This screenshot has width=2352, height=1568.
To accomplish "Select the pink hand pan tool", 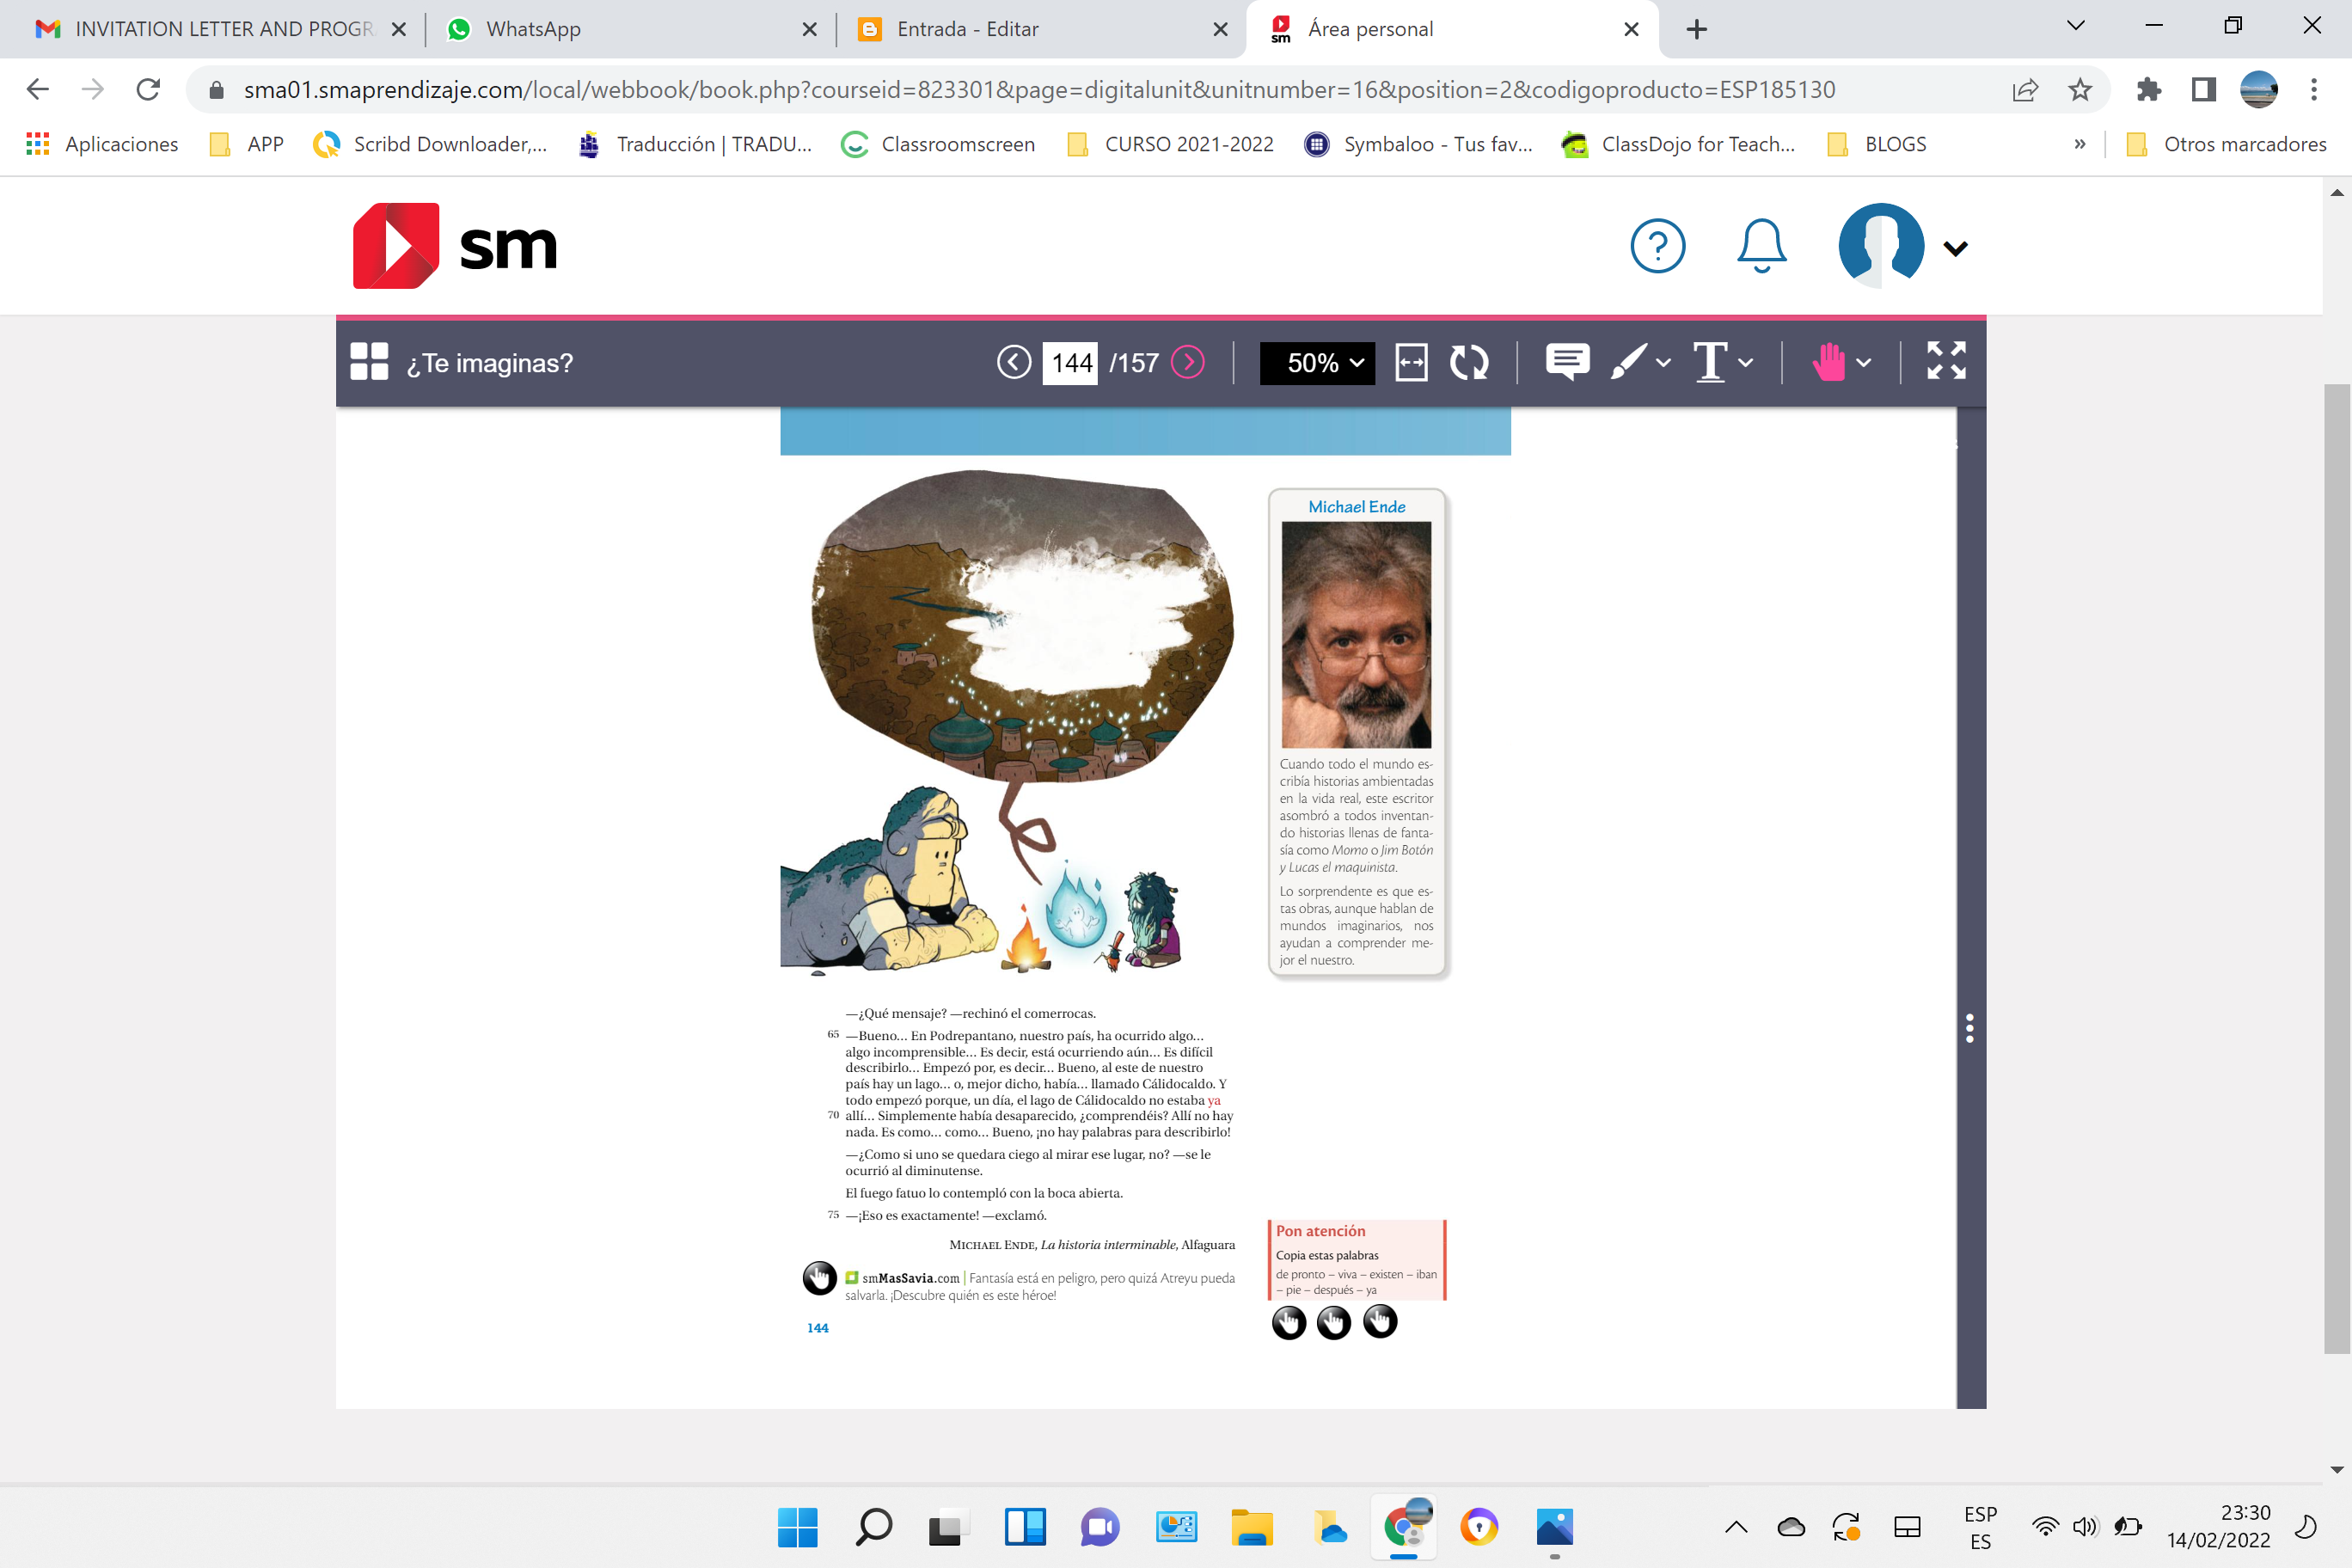I will 1828,361.
